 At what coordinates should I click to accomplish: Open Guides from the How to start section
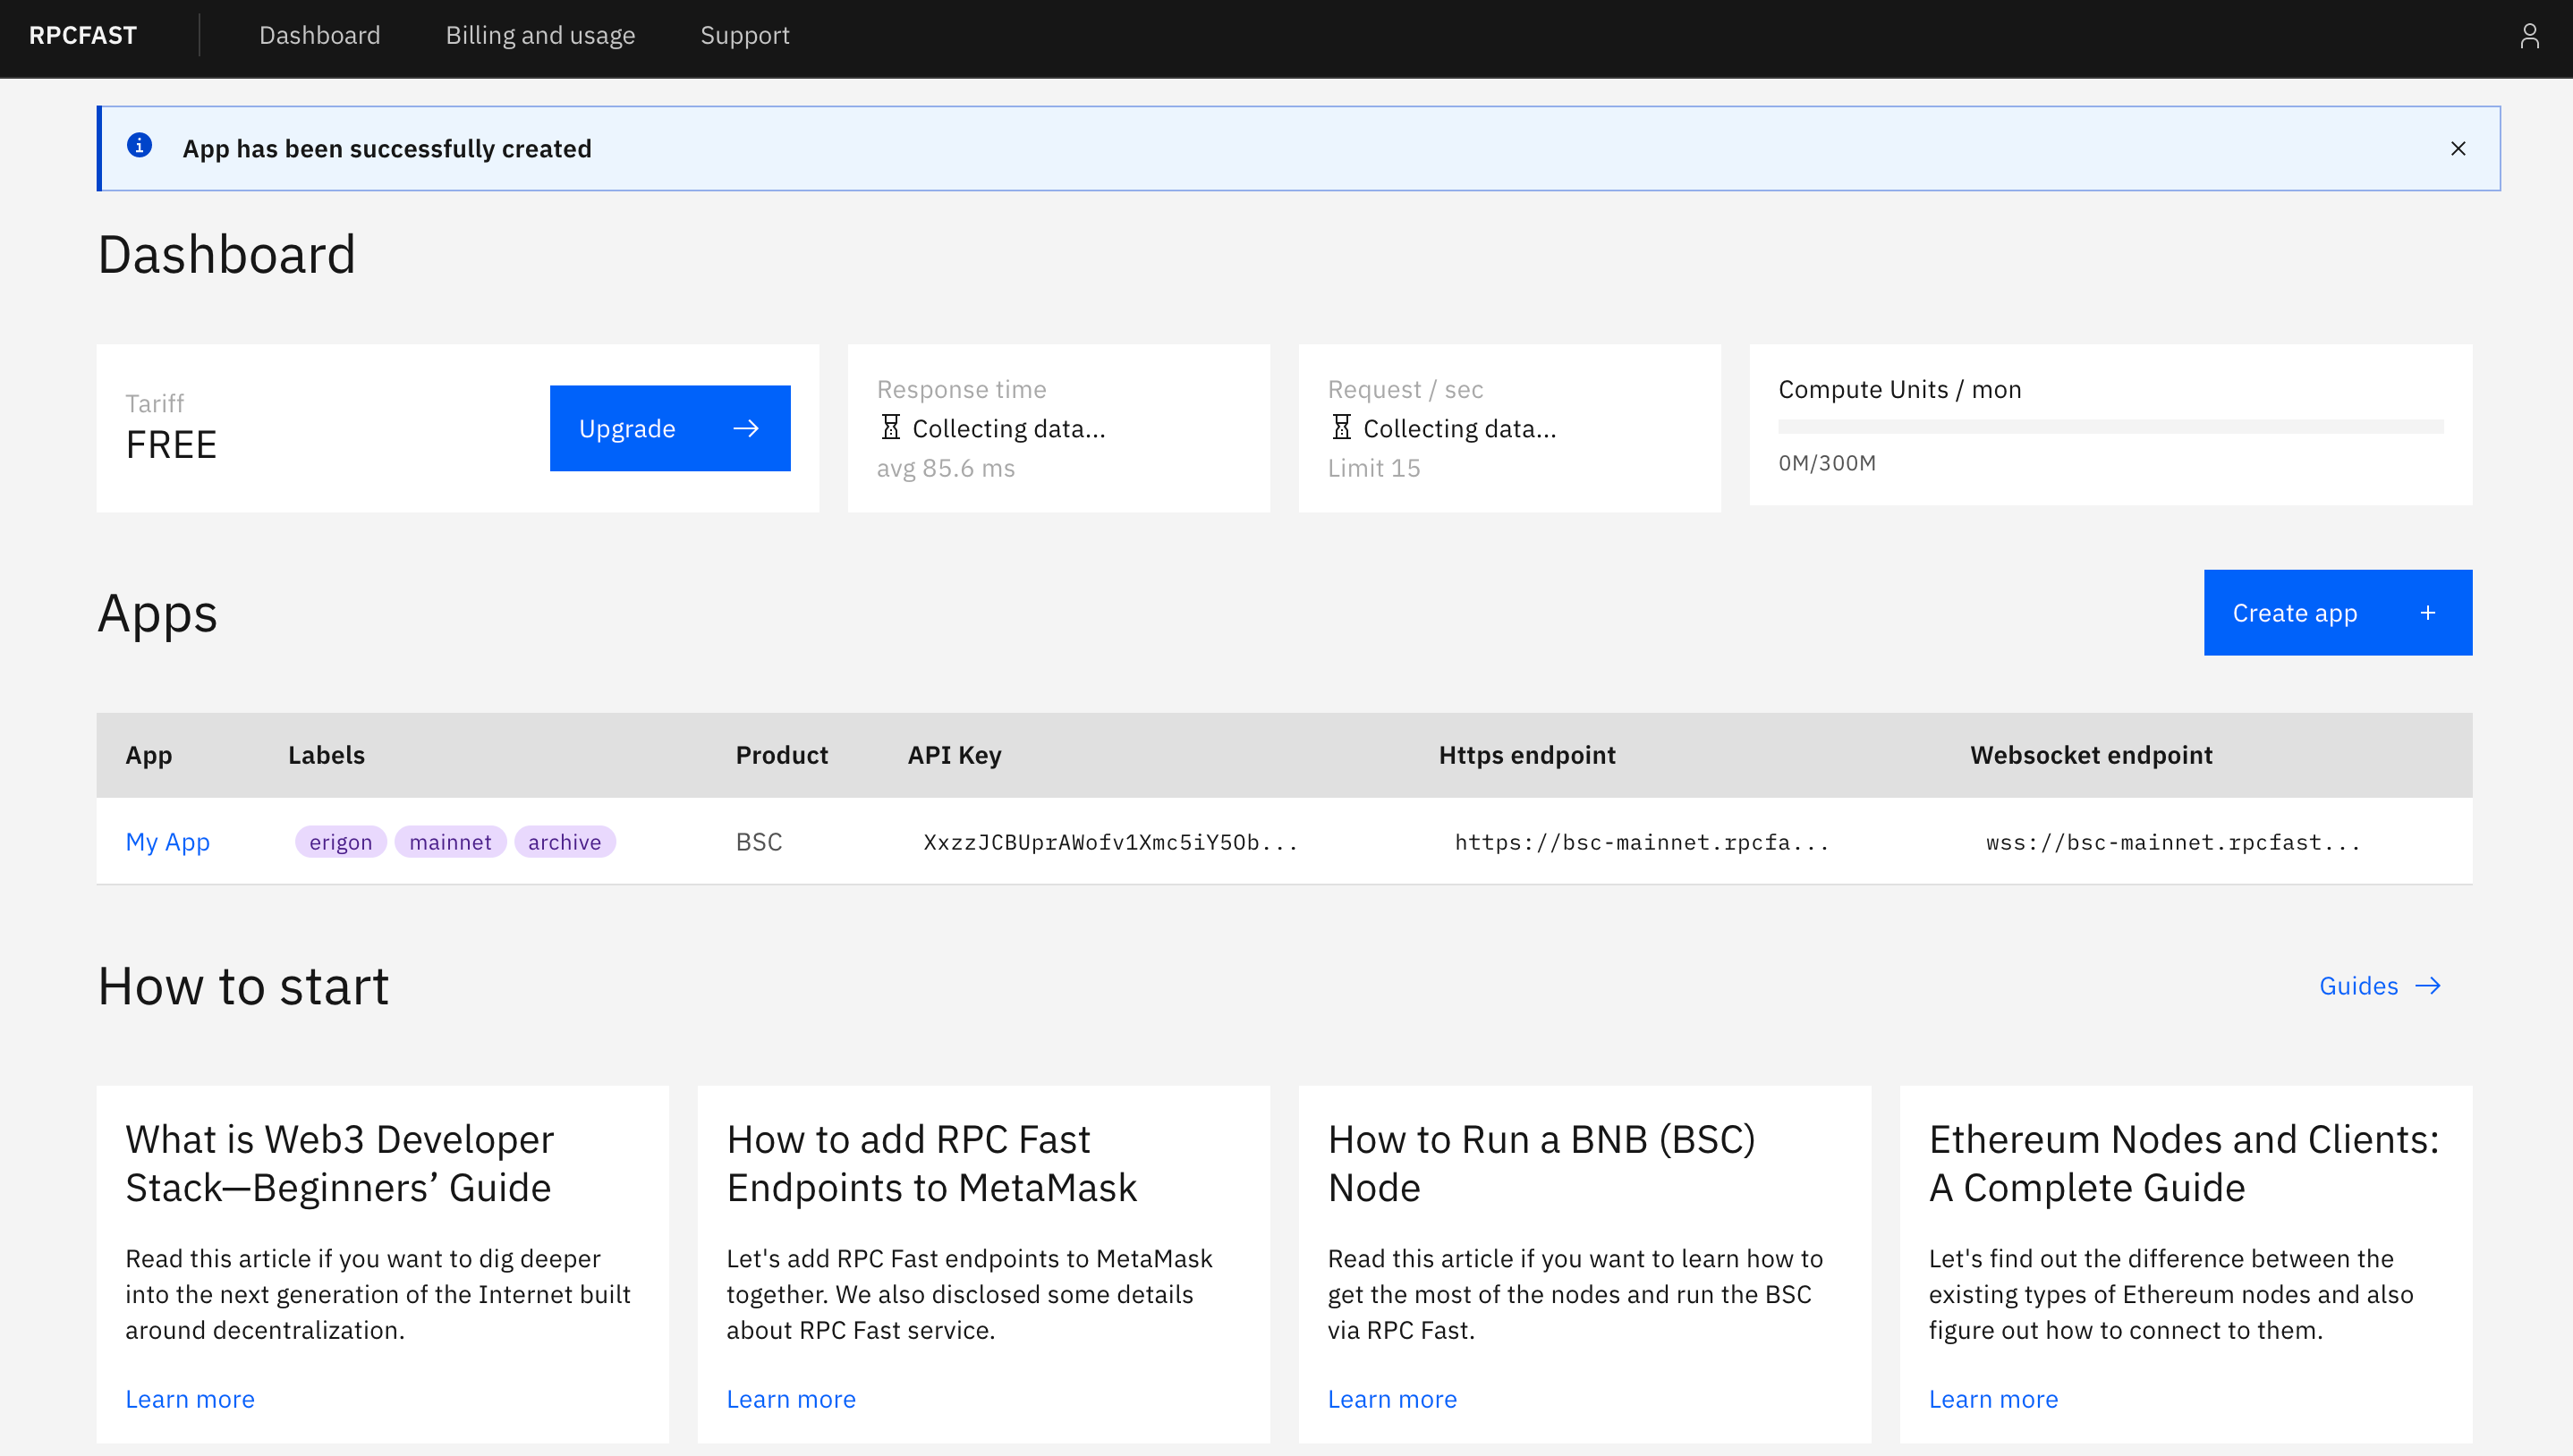[x=2358, y=986]
